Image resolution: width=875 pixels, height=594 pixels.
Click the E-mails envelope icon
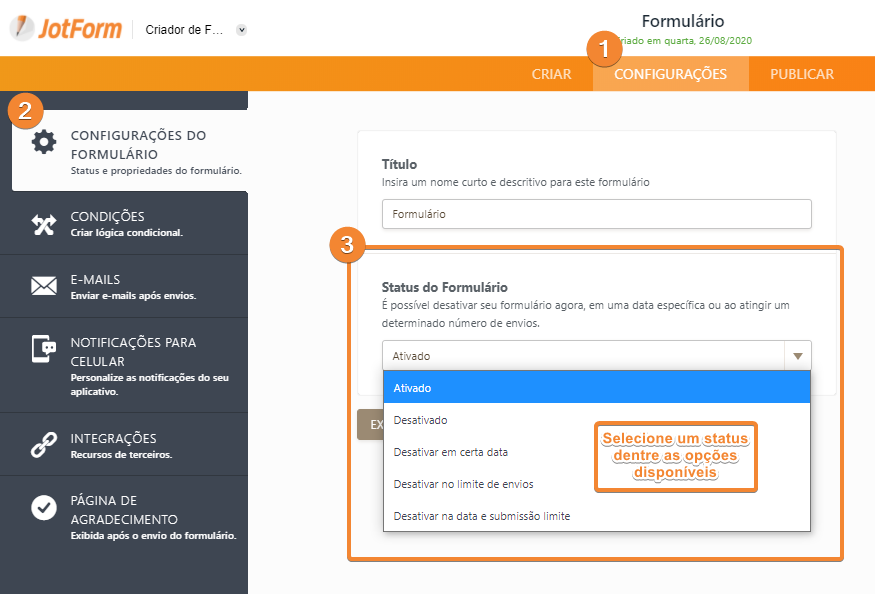[x=44, y=287]
